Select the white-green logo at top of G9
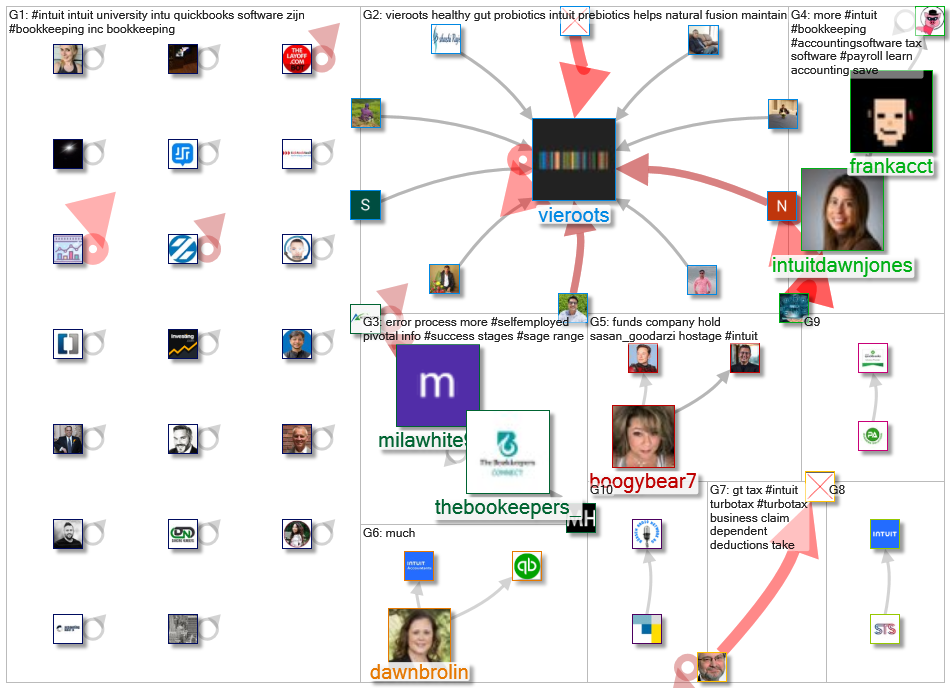This screenshot has height=688, width=950. coord(872,358)
